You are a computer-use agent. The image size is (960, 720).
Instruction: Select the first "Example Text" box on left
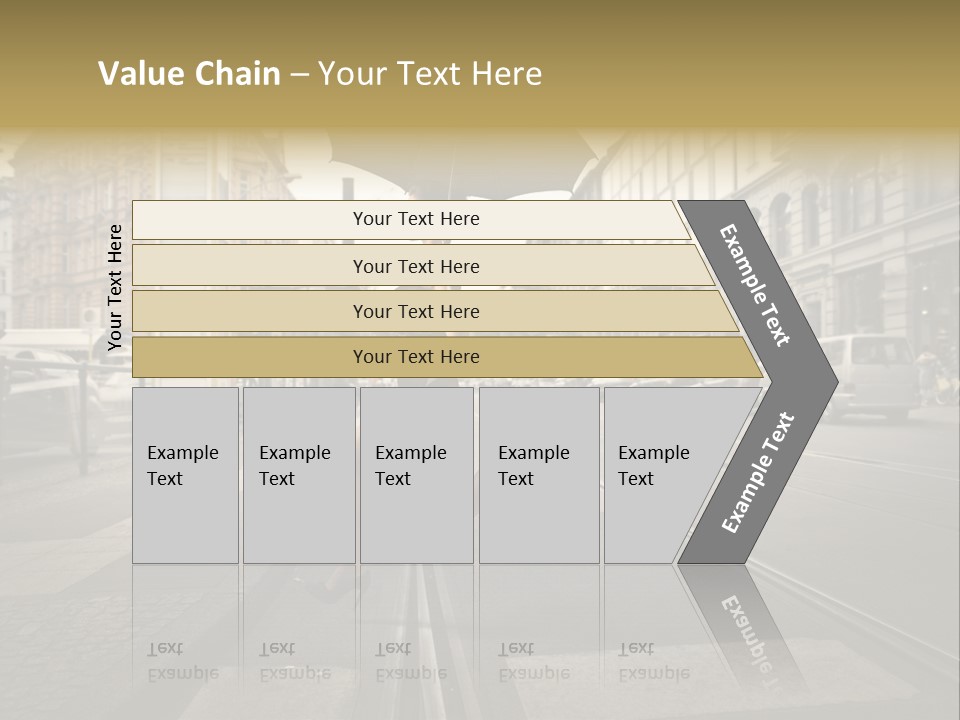coord(185,475)
